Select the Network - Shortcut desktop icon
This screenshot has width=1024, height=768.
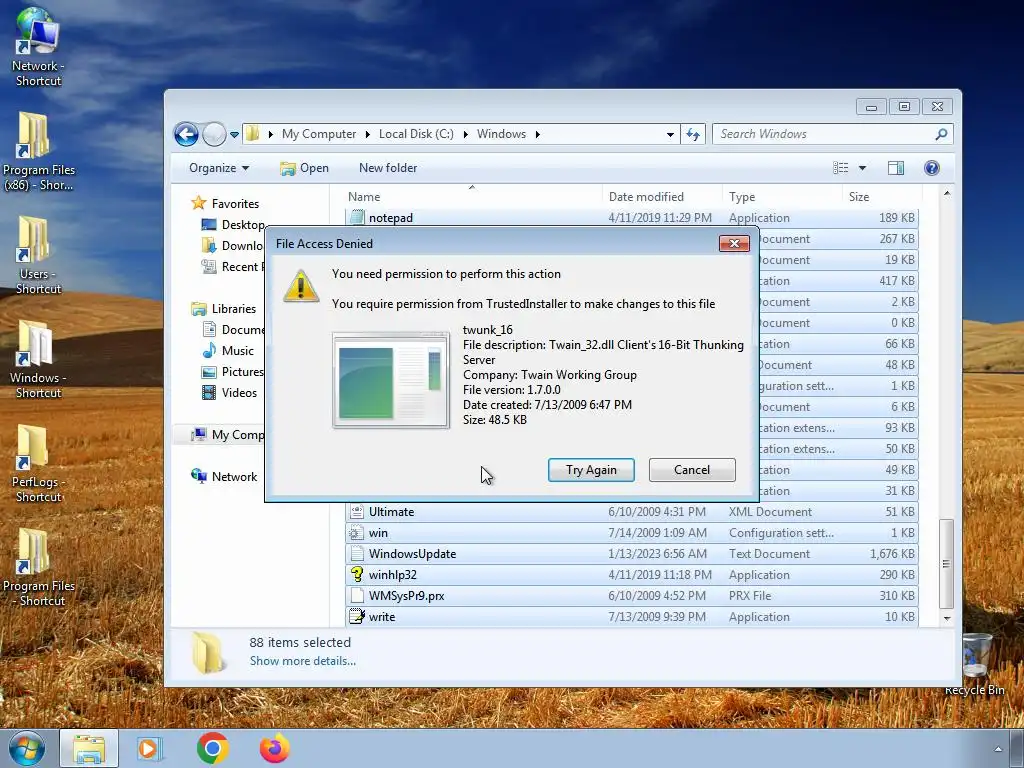tap(38, 47)
